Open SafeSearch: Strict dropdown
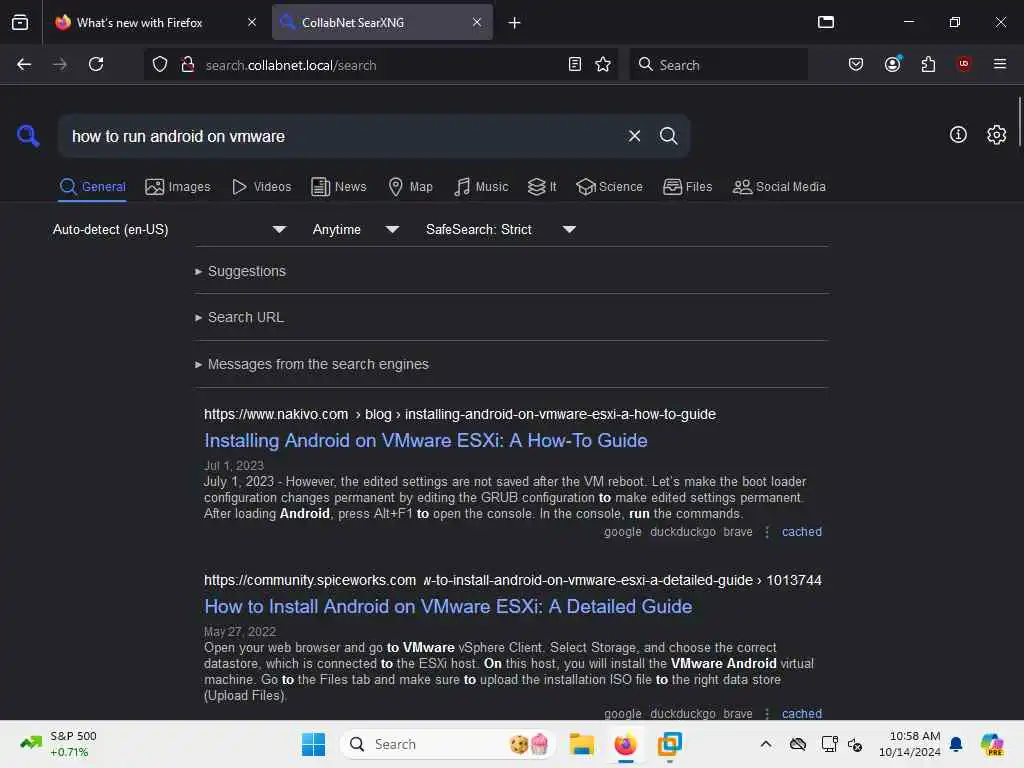1024x768 pixels. click(500, 229)
